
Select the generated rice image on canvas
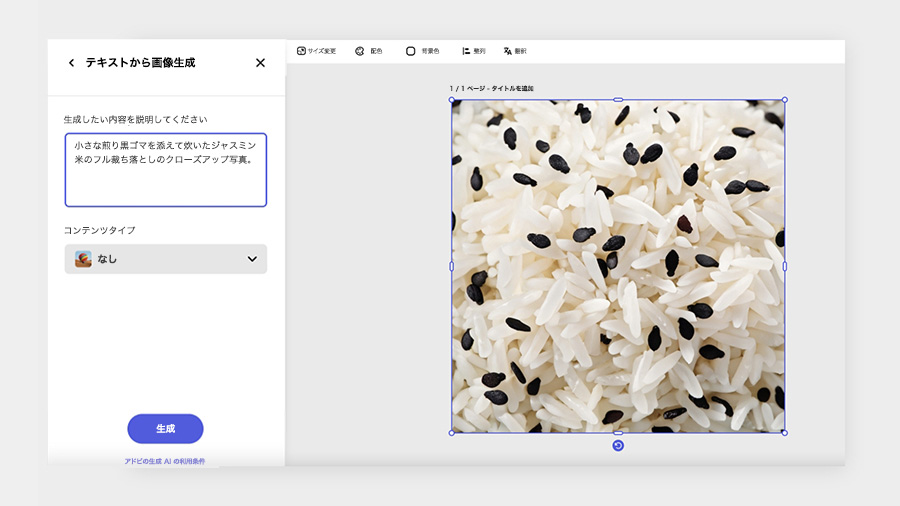(x=618, y=266)
